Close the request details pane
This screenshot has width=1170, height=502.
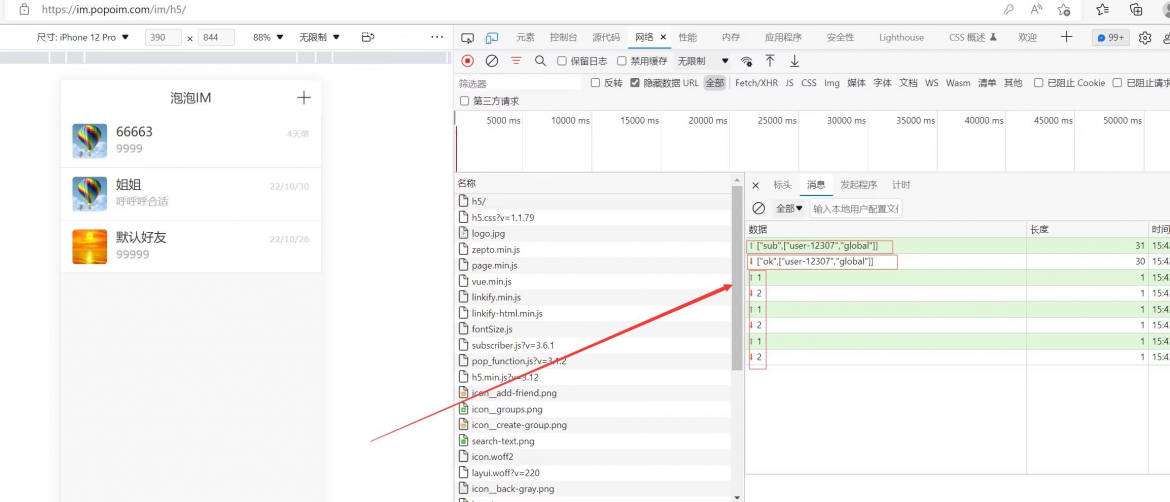point(755,185)
